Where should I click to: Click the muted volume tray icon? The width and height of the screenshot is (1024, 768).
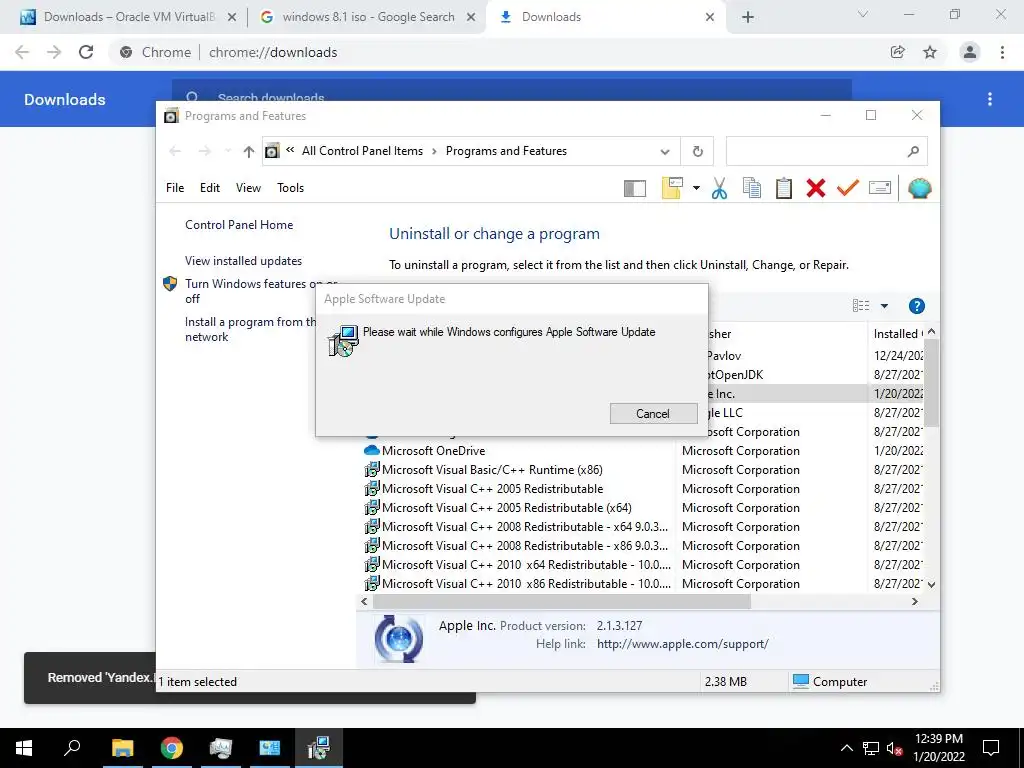pos(894,748)
